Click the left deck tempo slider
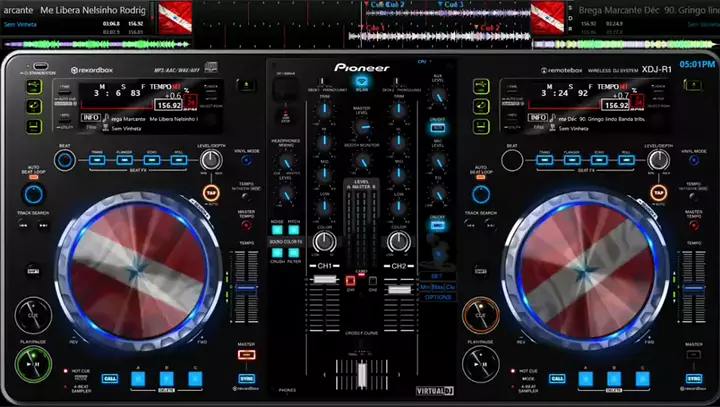The image size is (720, 407). (x=247, y=288)
